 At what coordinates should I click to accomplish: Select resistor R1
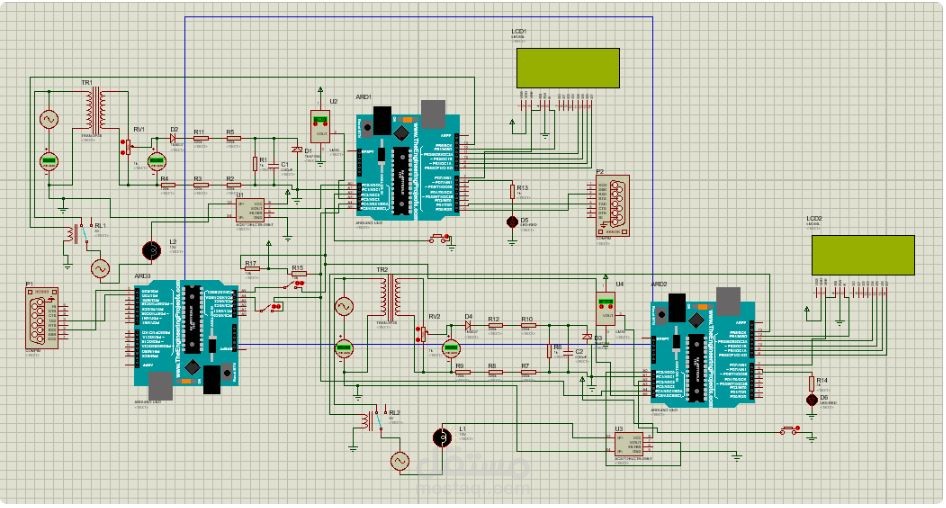[255, 163]
